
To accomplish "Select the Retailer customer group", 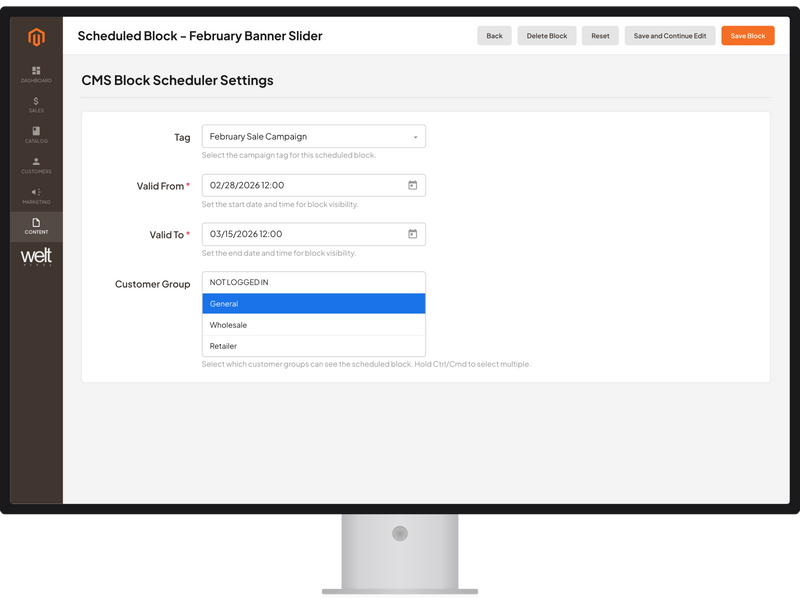I will [x=313, y=348].
